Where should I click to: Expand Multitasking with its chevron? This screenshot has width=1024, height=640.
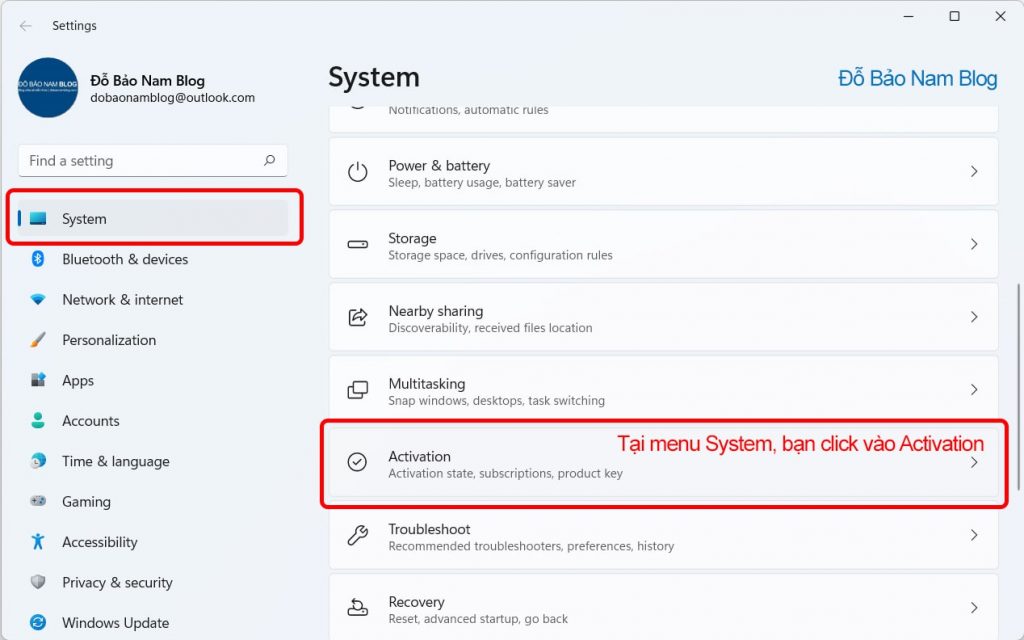973,389
